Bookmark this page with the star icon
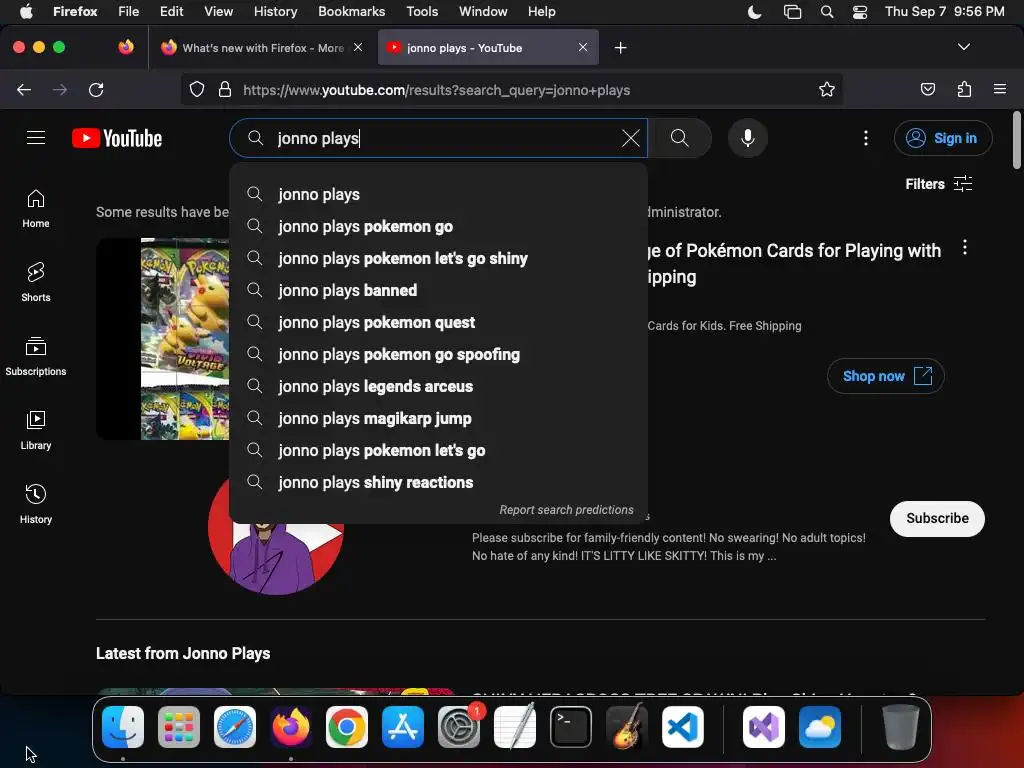This screenshot has width=1024, height=768. (827, 89)
